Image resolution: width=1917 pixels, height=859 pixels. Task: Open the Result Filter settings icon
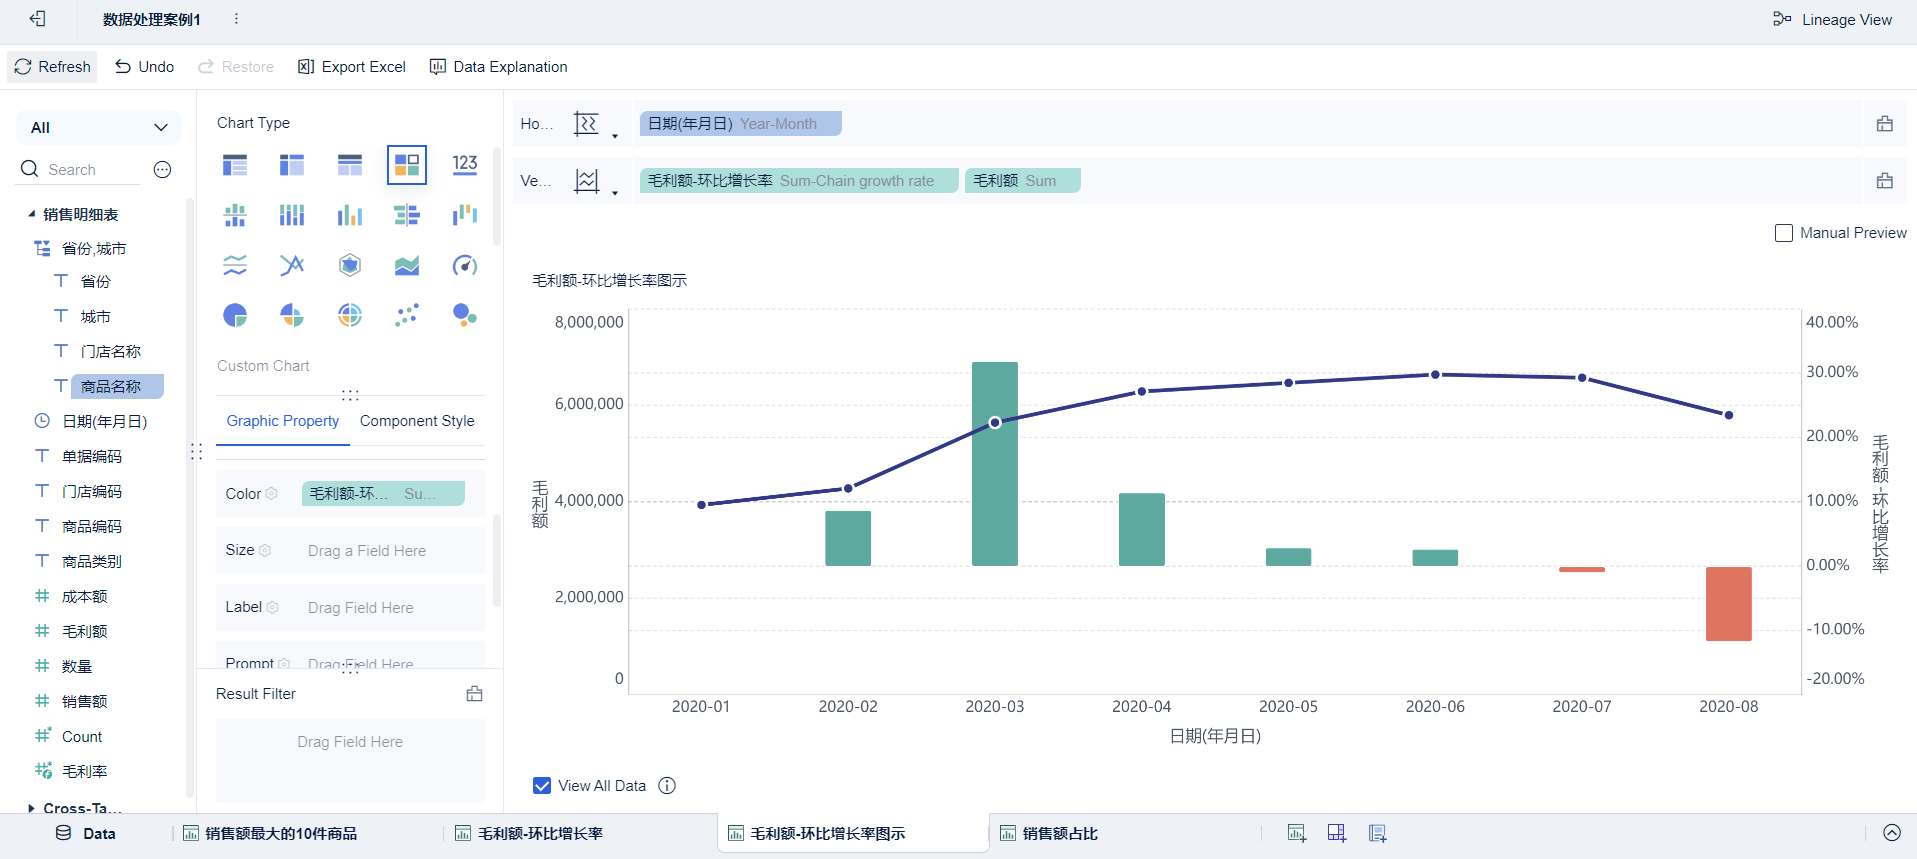(475, 694)
